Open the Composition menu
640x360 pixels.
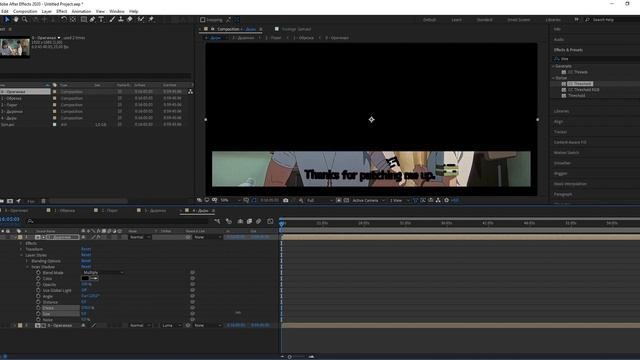(25, 11)
